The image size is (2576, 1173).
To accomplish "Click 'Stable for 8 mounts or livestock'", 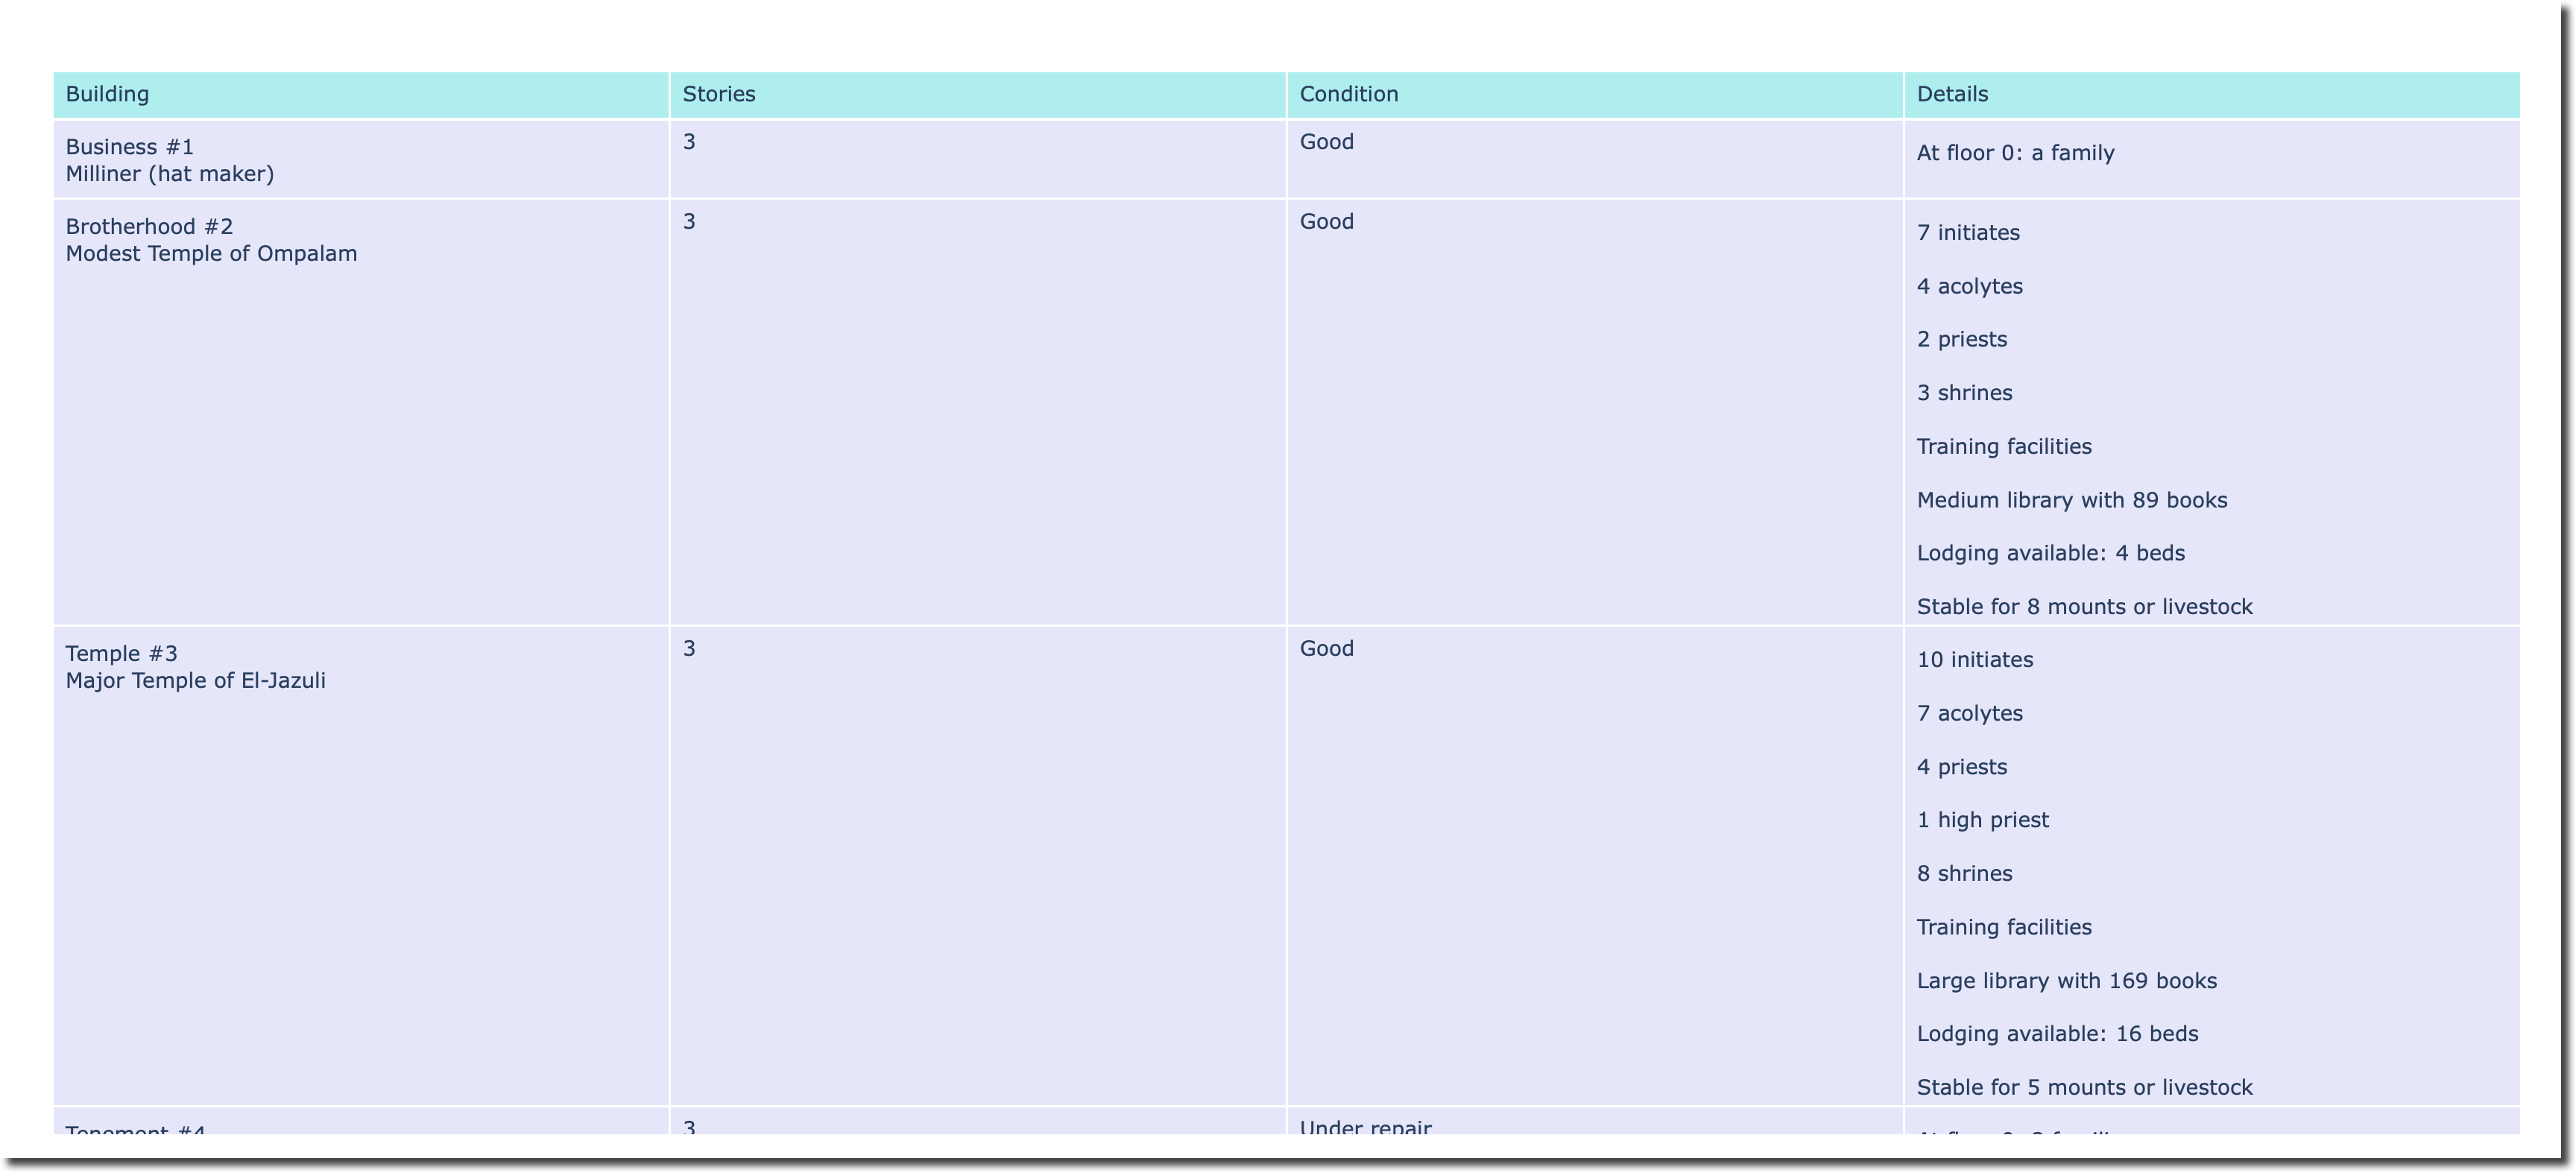I will coord(2083,607).
